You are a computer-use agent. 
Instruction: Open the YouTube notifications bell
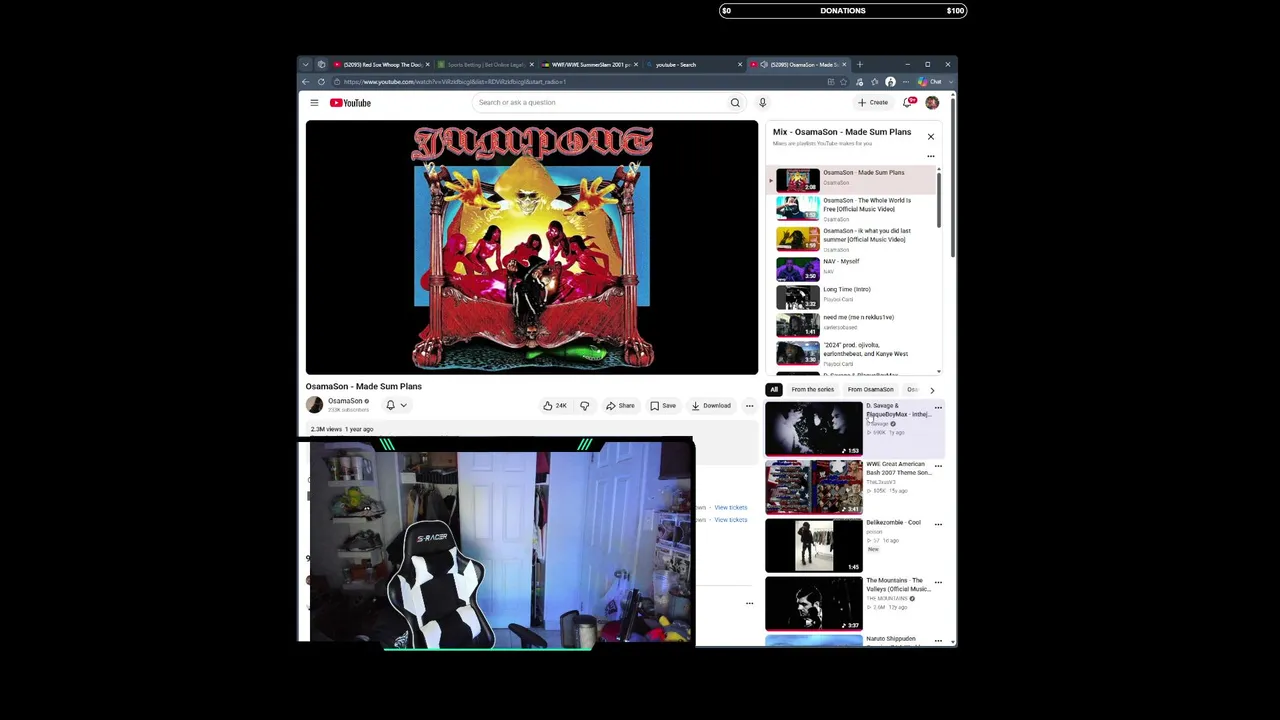(908, 102)
